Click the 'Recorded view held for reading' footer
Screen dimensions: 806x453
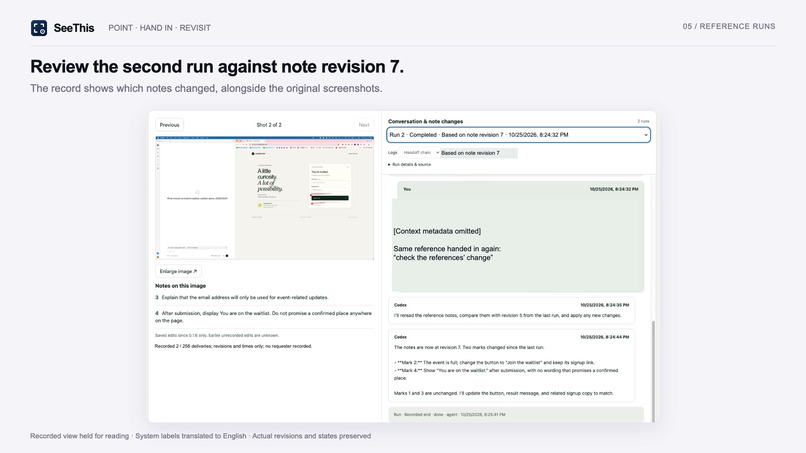point(200,436)
